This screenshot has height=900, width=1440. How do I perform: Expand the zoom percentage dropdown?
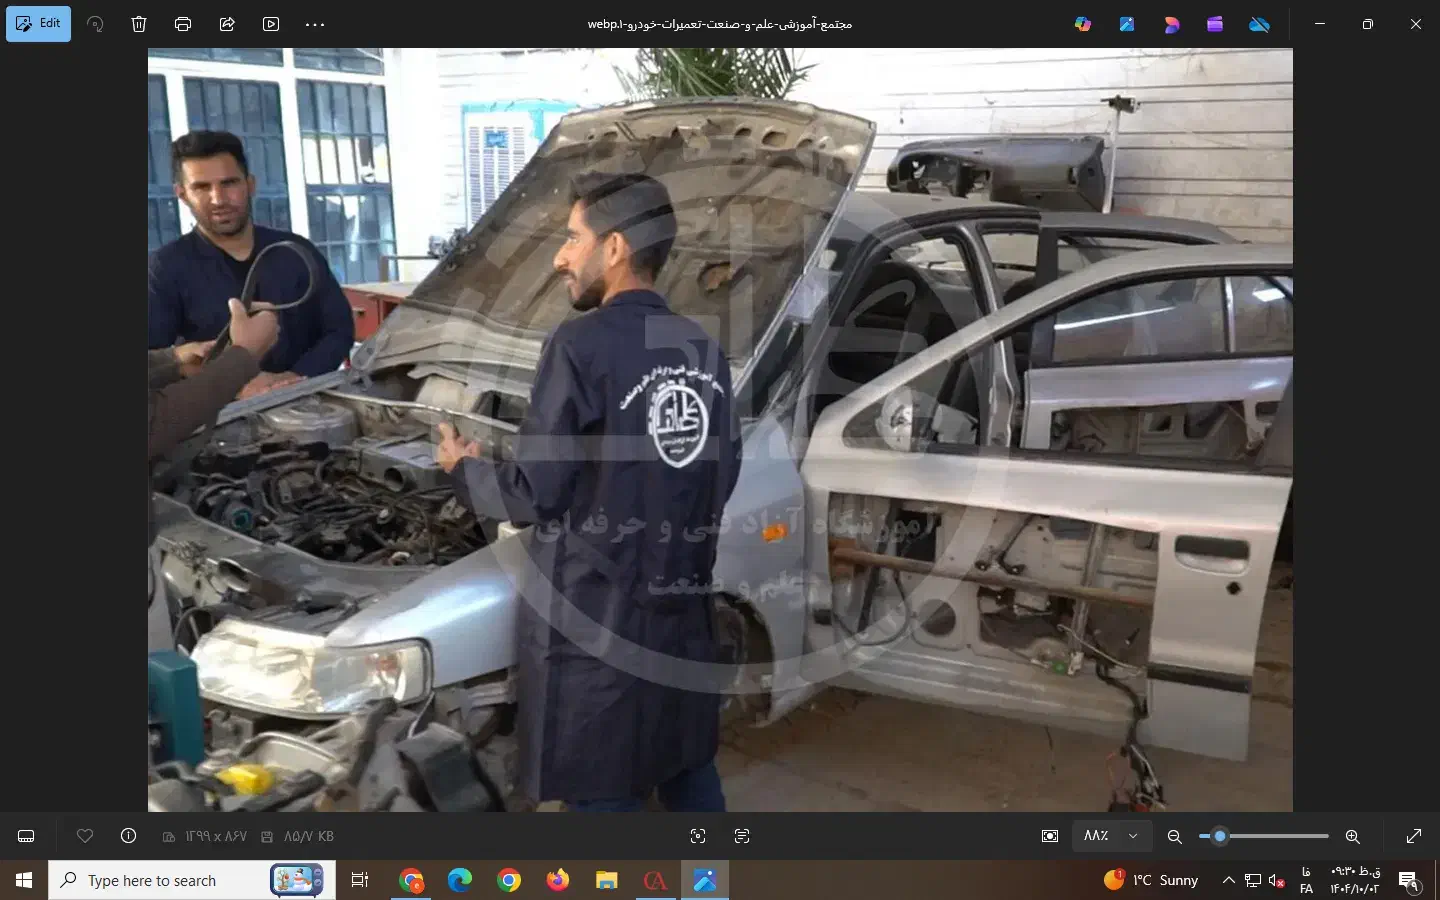point(1133,836)
